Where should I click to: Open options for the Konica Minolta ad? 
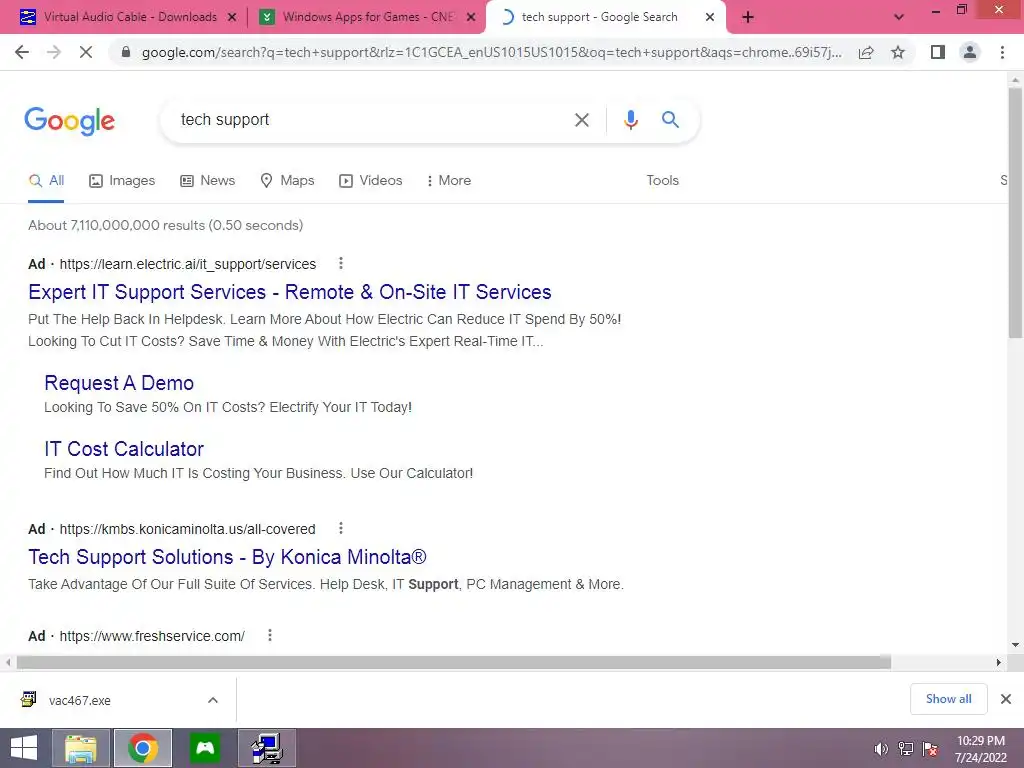pyautogui.click(x=340, y=528)
